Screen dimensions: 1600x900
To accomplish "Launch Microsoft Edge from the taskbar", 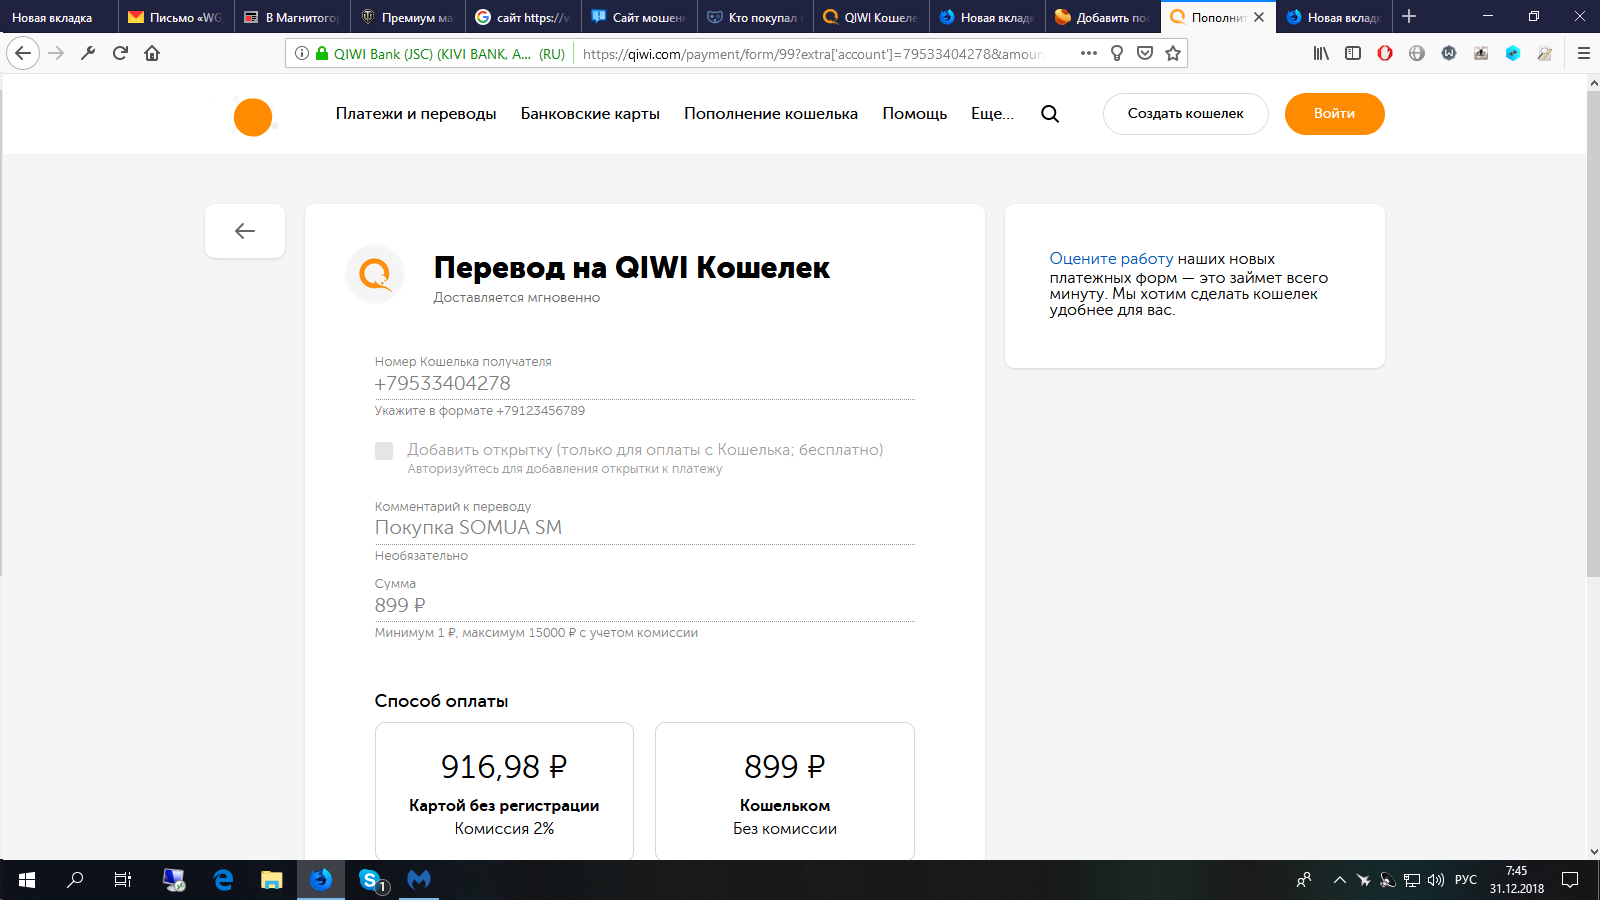I will pyautogui.click(x=223, y=880).
